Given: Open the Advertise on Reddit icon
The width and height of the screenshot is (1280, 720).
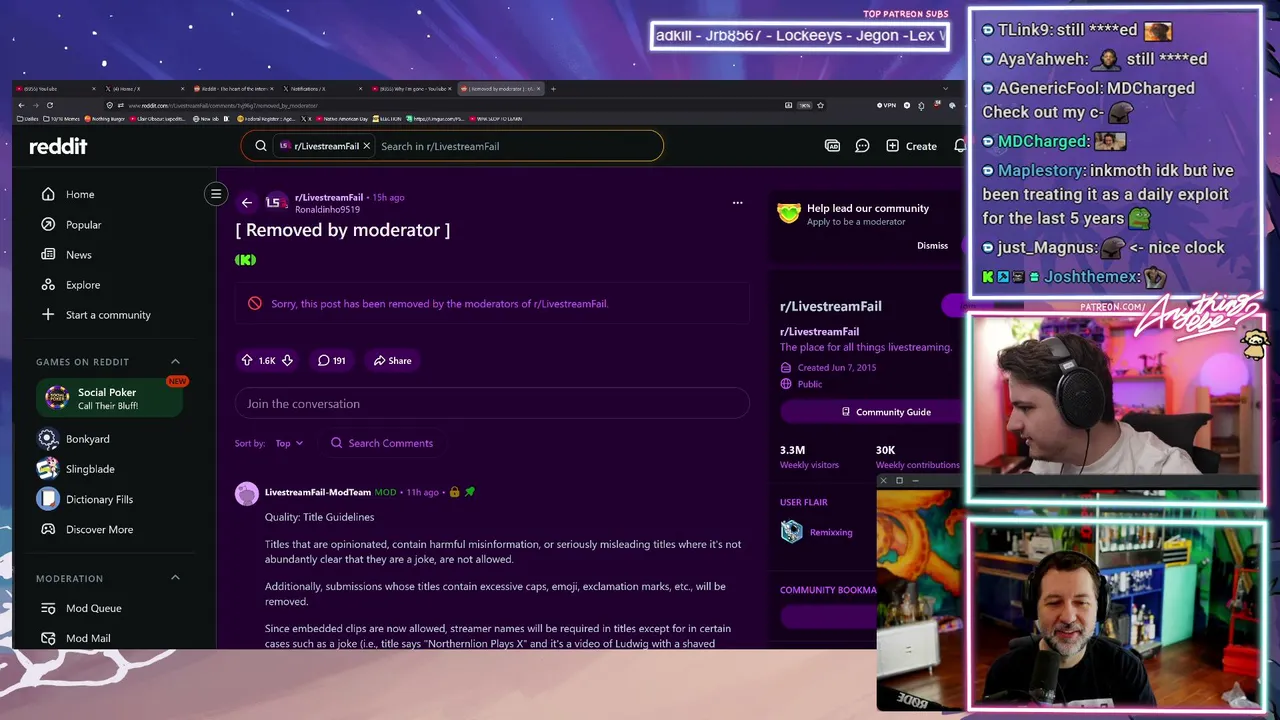Looking at the screenshot, I should [x=832, y=146].
